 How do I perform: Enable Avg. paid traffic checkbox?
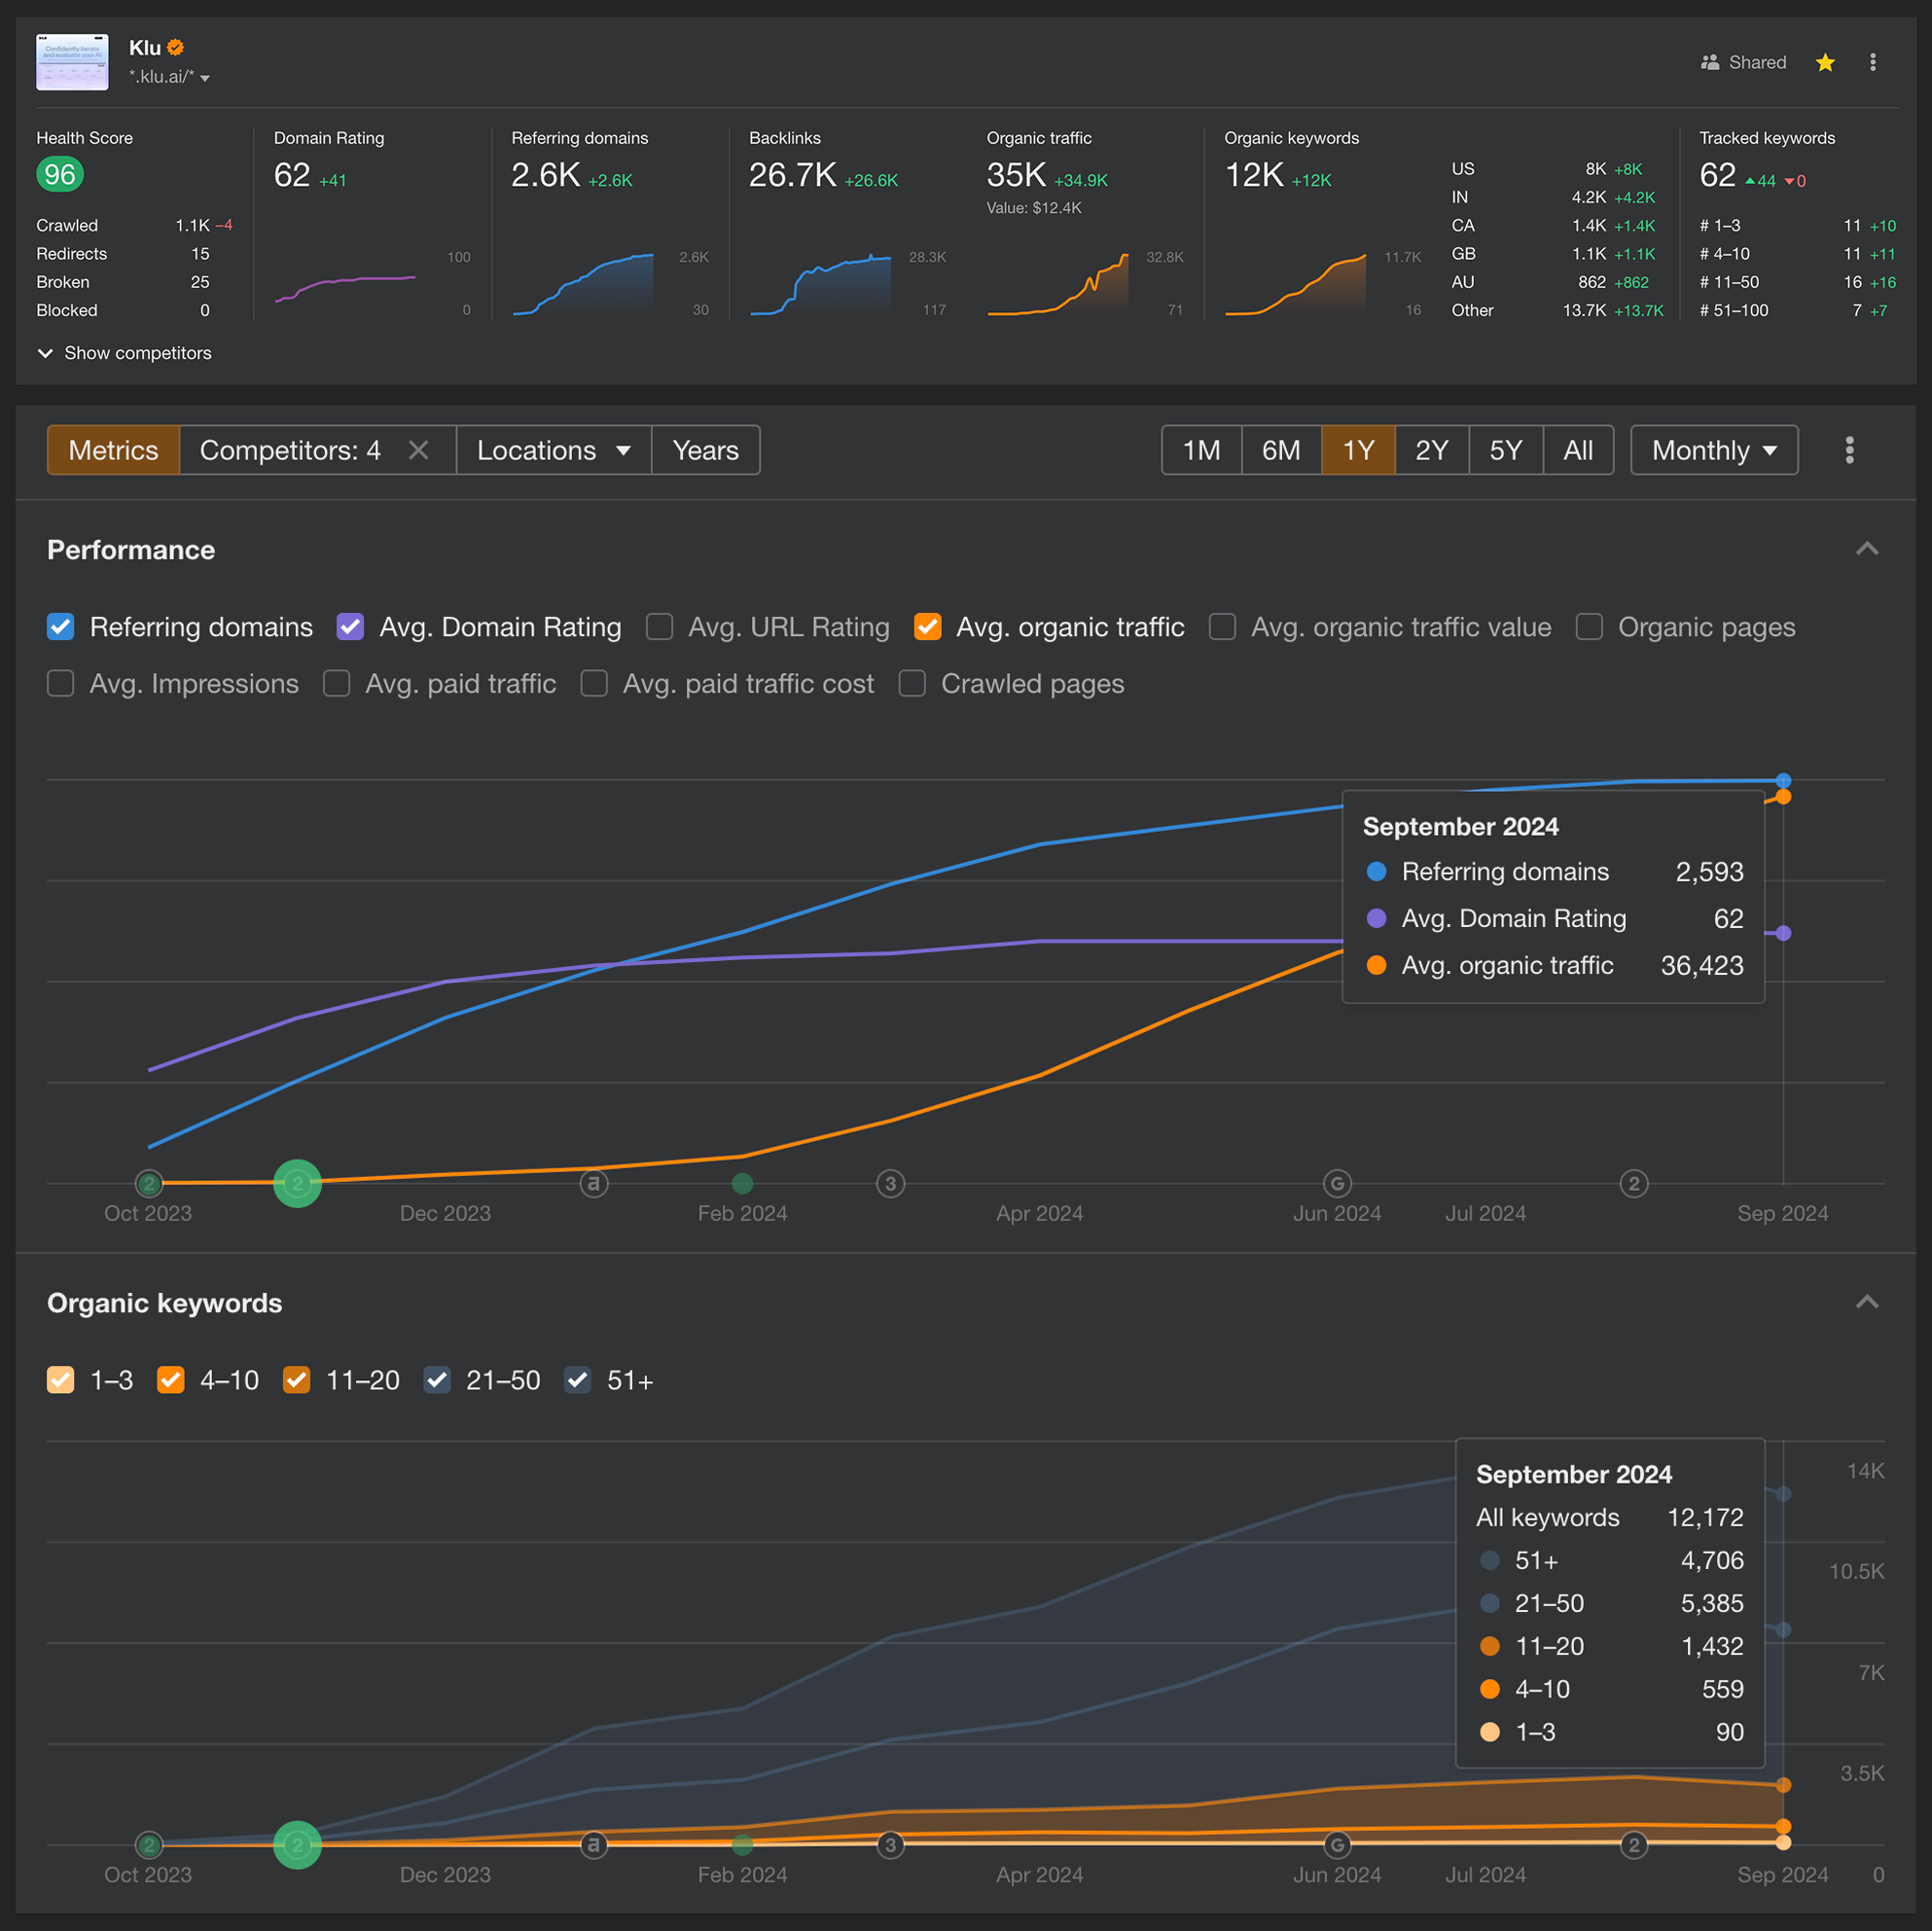337,683
